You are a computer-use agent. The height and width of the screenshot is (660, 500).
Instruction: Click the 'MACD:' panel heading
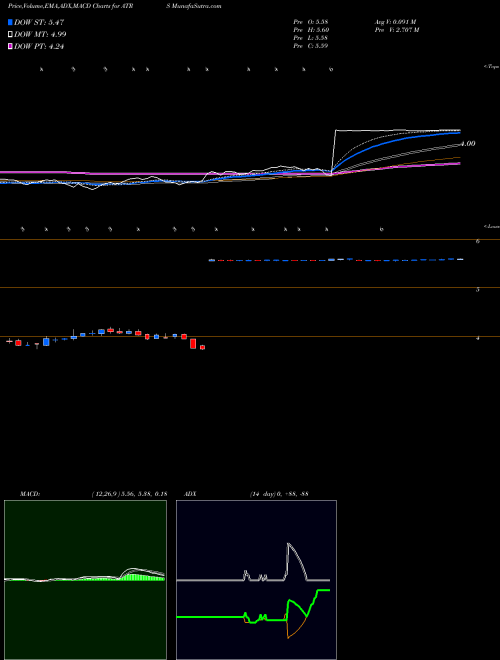(x=30, y=494)
